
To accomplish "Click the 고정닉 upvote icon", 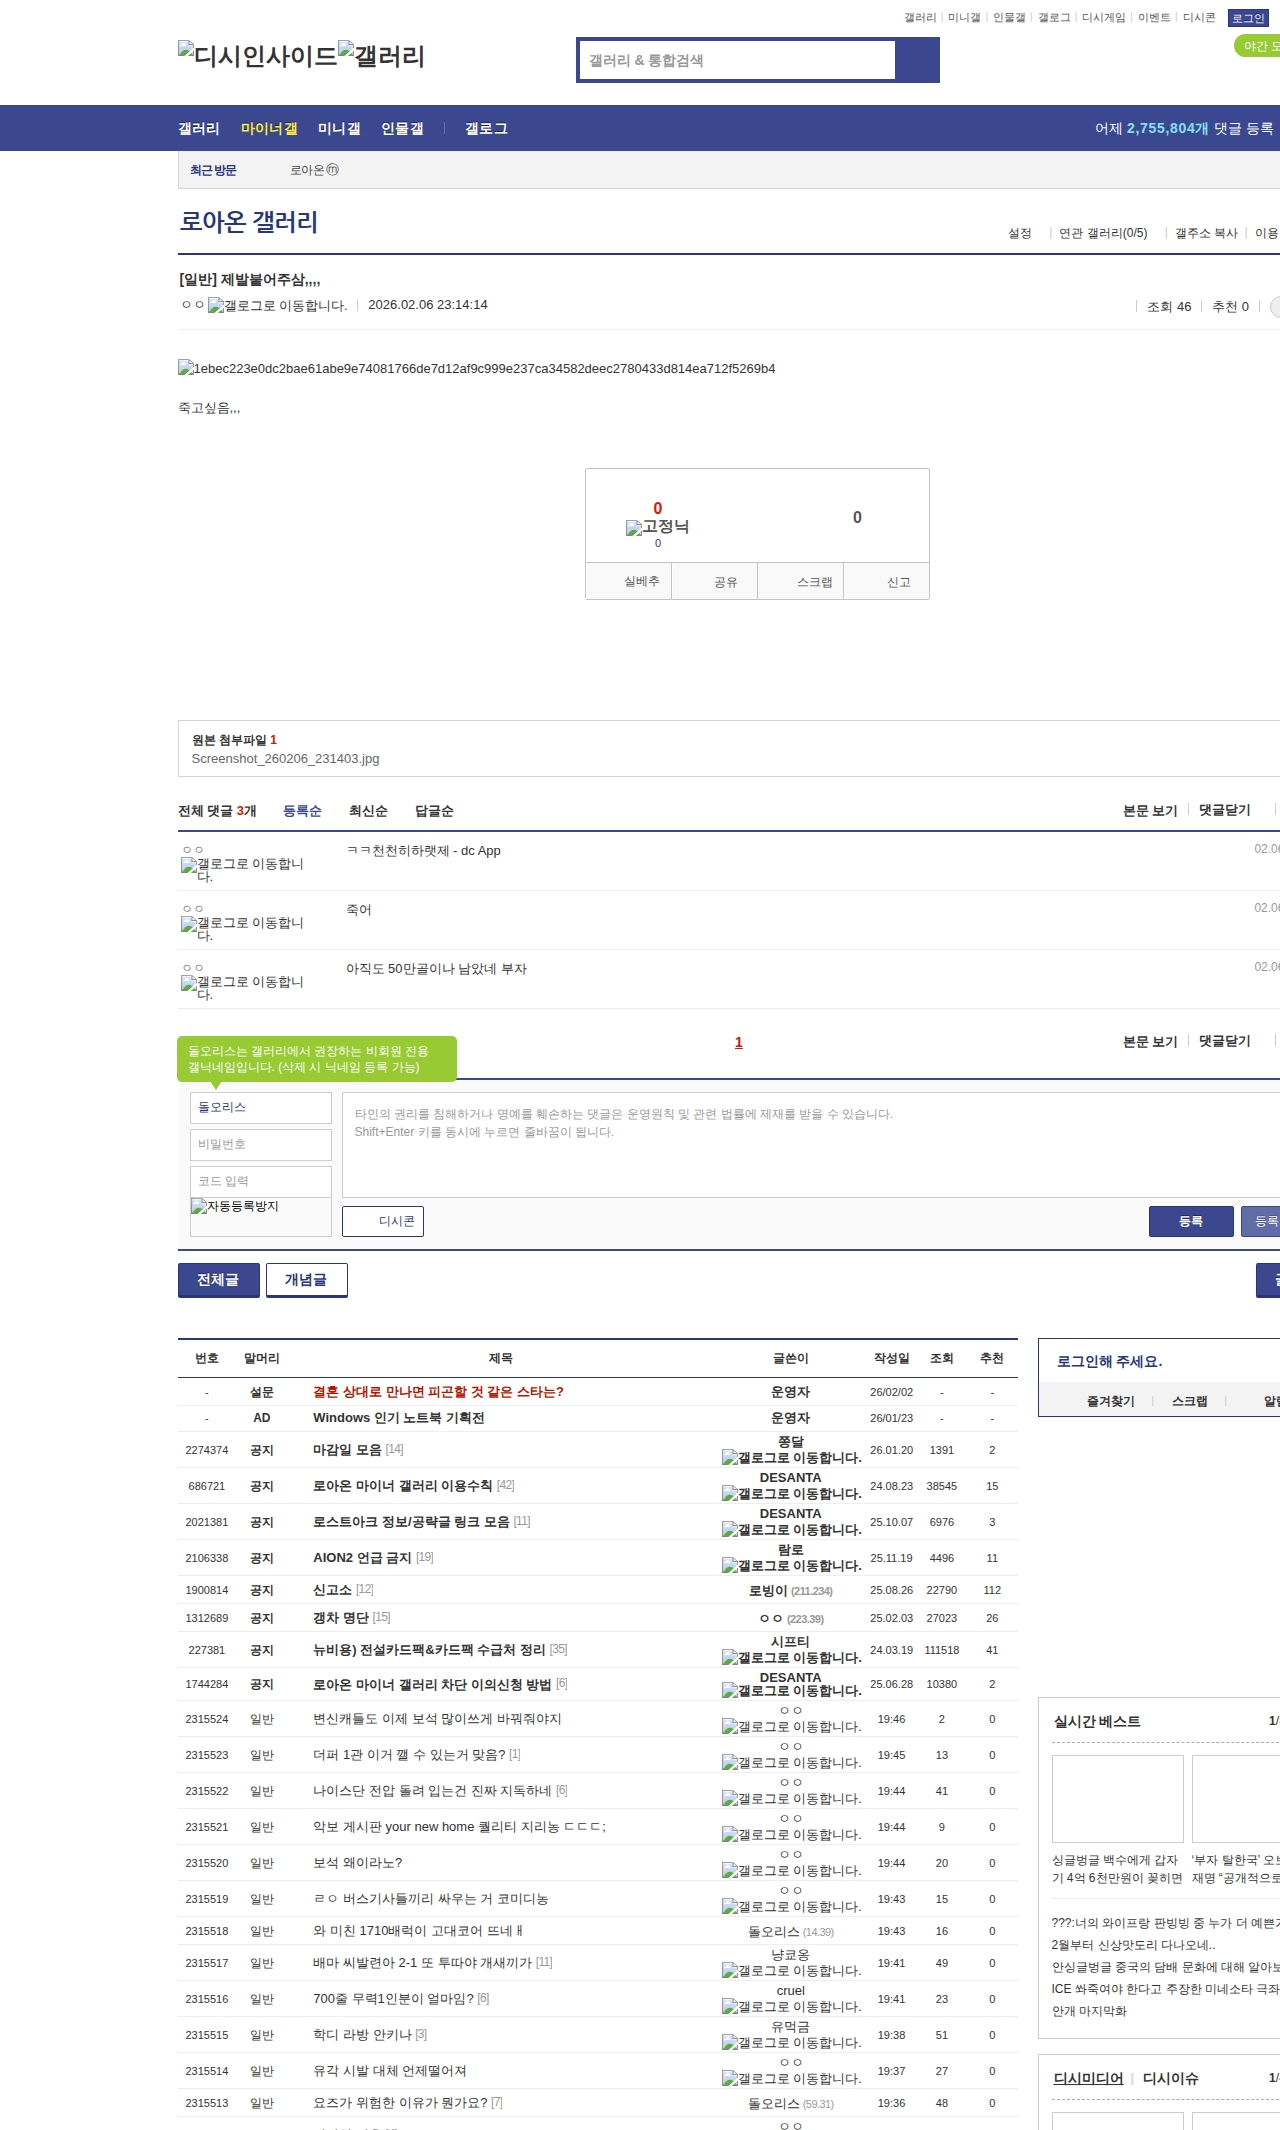I will [x=657, y=527].
